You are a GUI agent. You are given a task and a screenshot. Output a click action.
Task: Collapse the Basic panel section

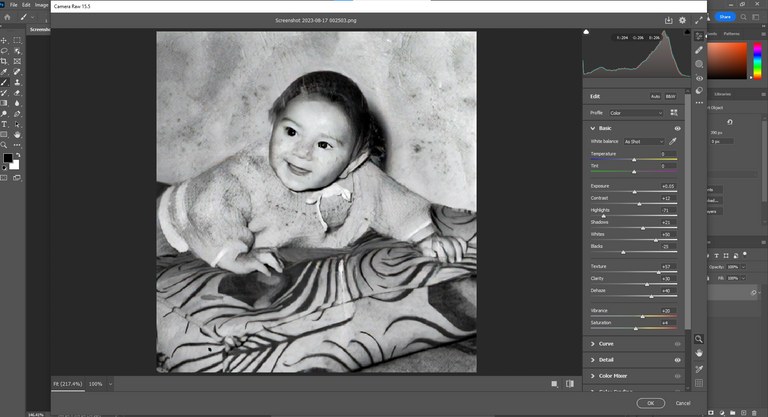(593, 128)
